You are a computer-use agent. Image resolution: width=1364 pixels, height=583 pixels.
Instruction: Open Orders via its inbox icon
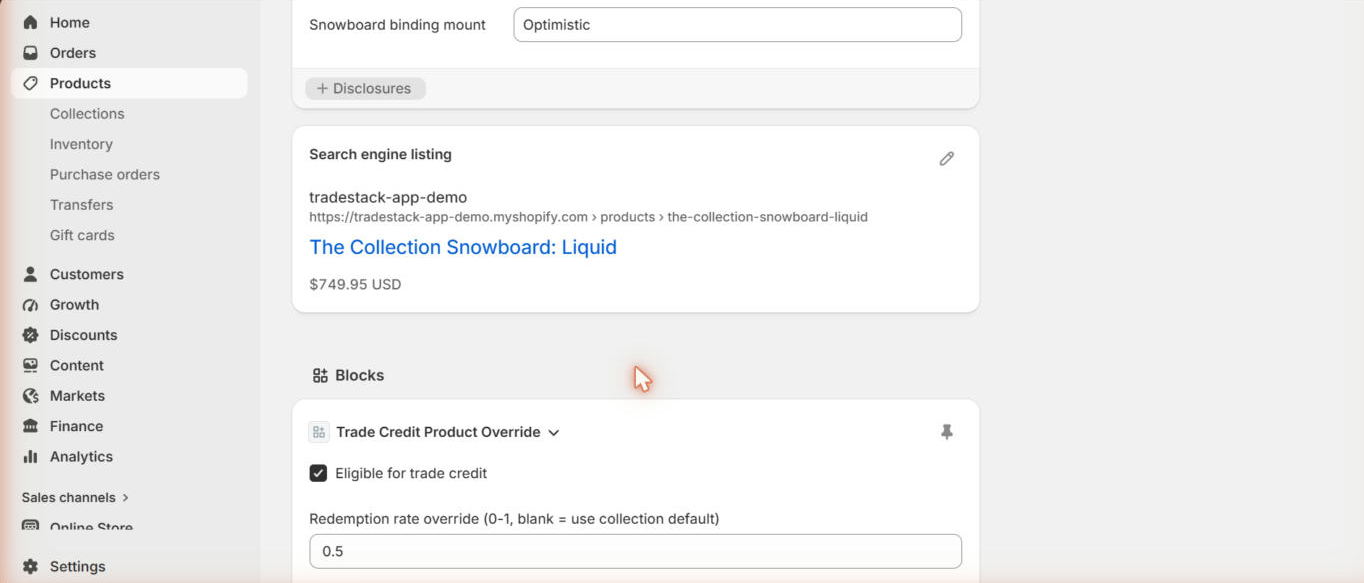[x=30, y=53]
